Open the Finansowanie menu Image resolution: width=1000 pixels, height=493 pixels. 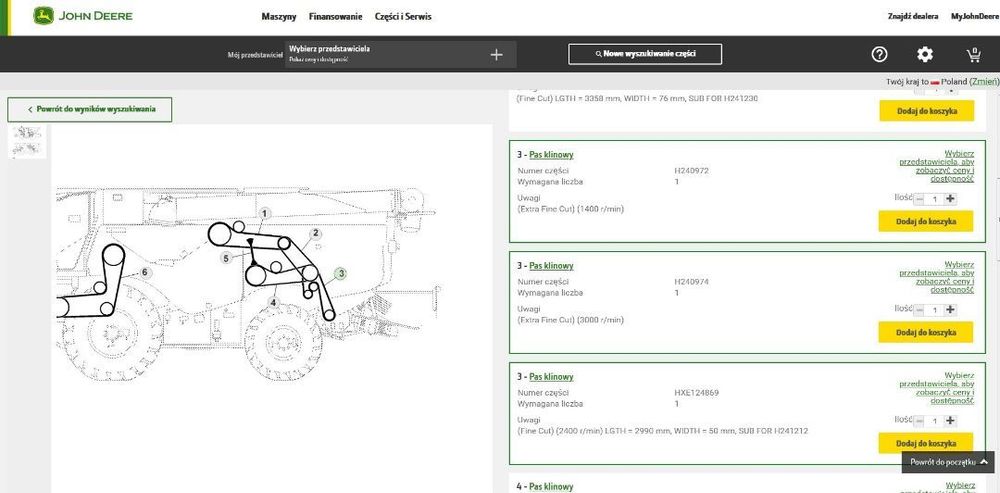[x=335, y=17]
